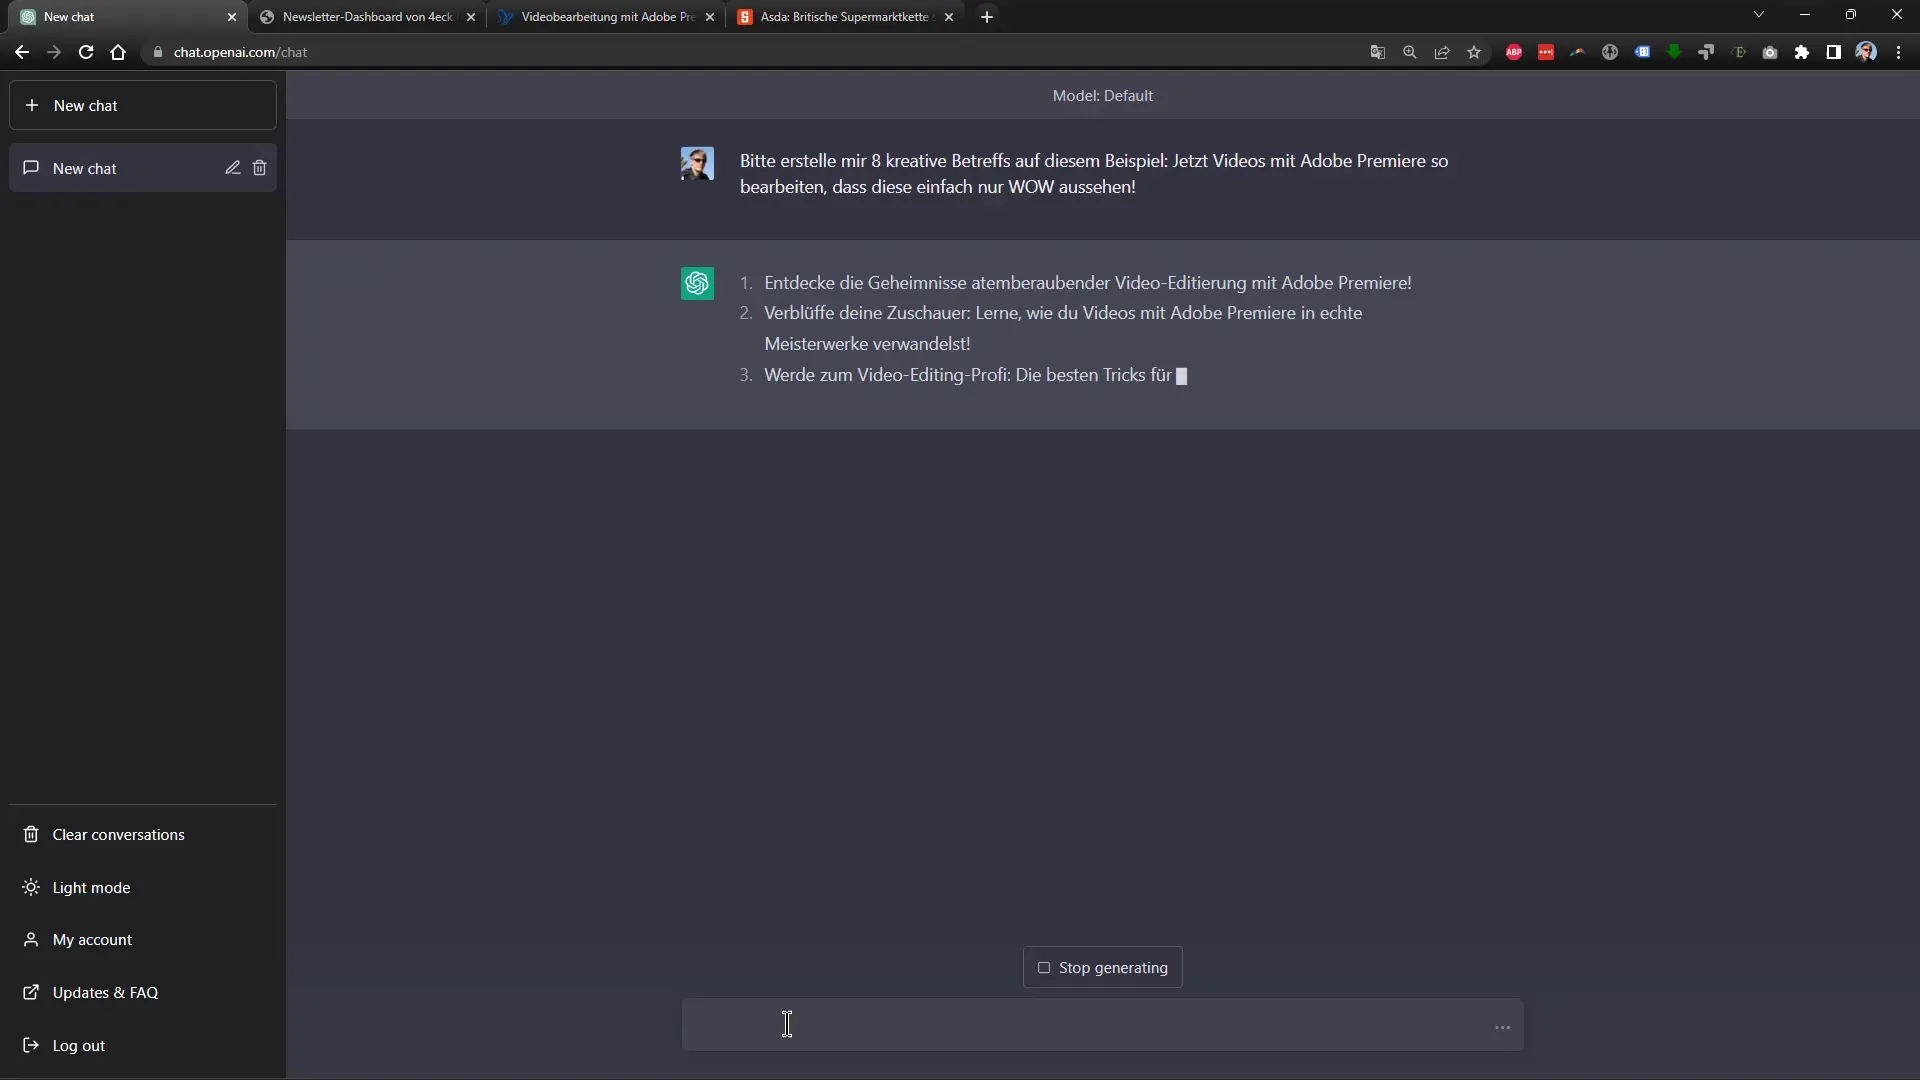
Task: Click the New chat plus icon
Action: (32, 104)
